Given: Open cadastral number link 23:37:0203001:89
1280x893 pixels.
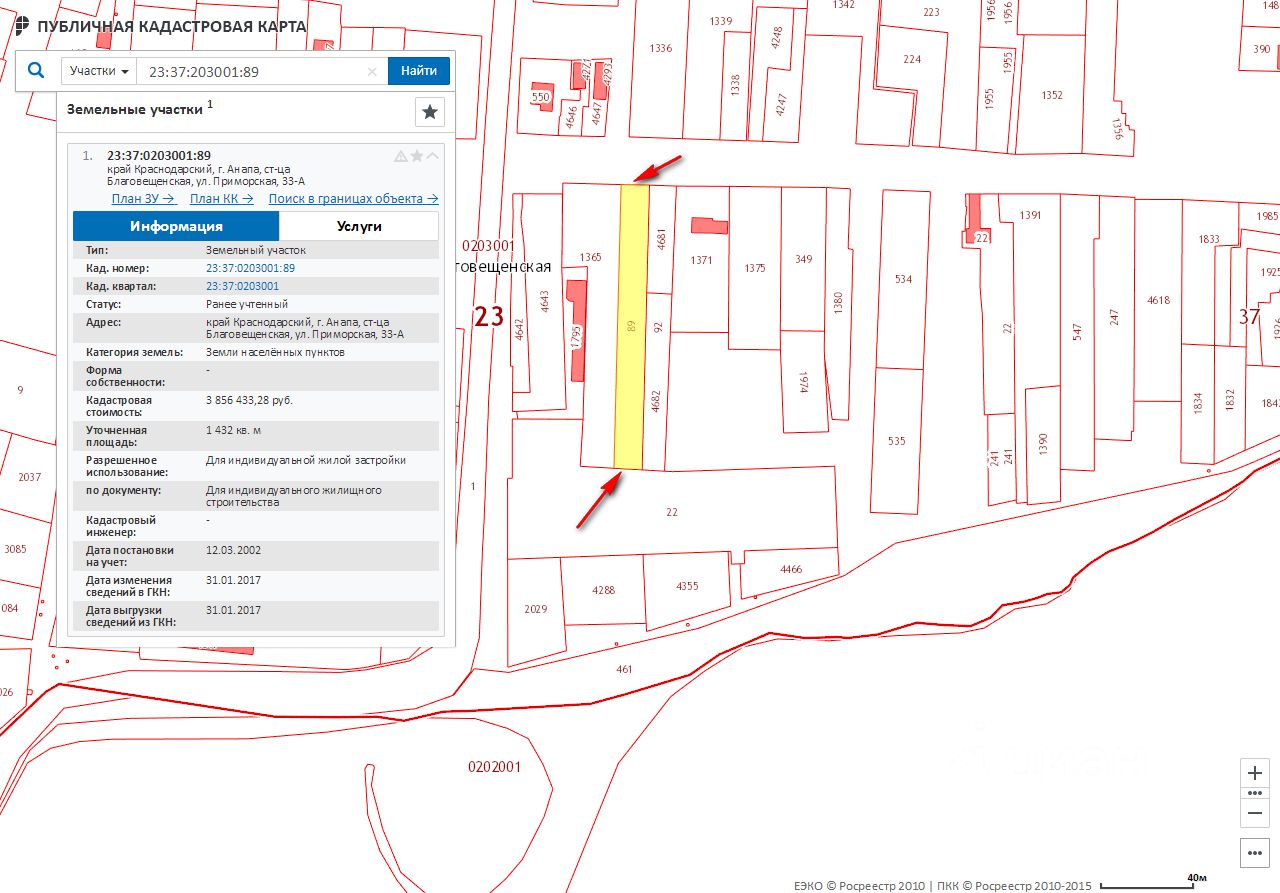Looking at the screenshot, I should (250, 268).
